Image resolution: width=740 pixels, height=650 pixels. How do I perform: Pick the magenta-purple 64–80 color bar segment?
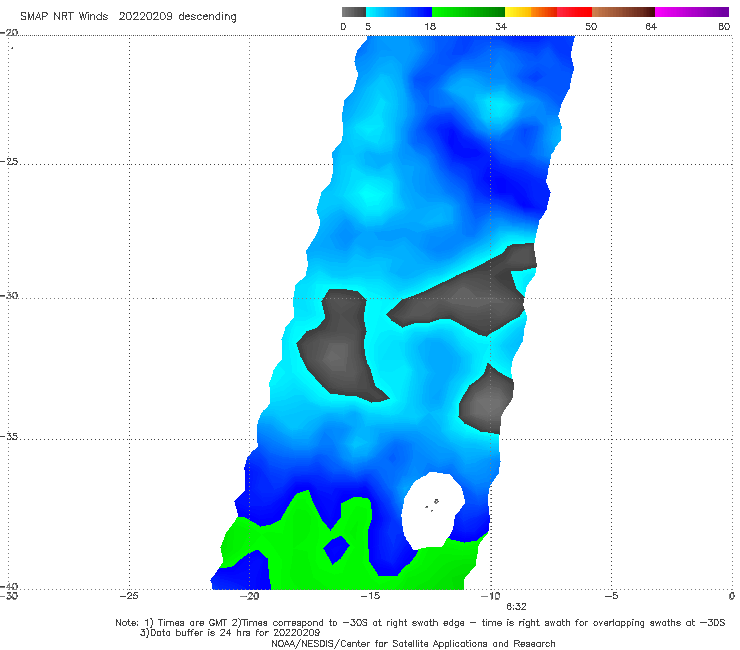[692, 12]
